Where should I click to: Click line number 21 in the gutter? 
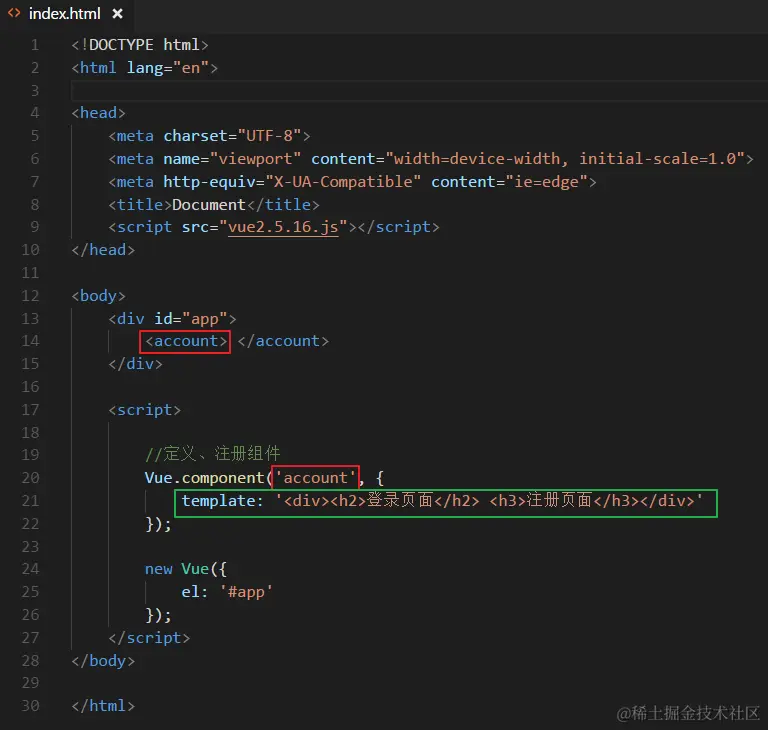(30, 501)
